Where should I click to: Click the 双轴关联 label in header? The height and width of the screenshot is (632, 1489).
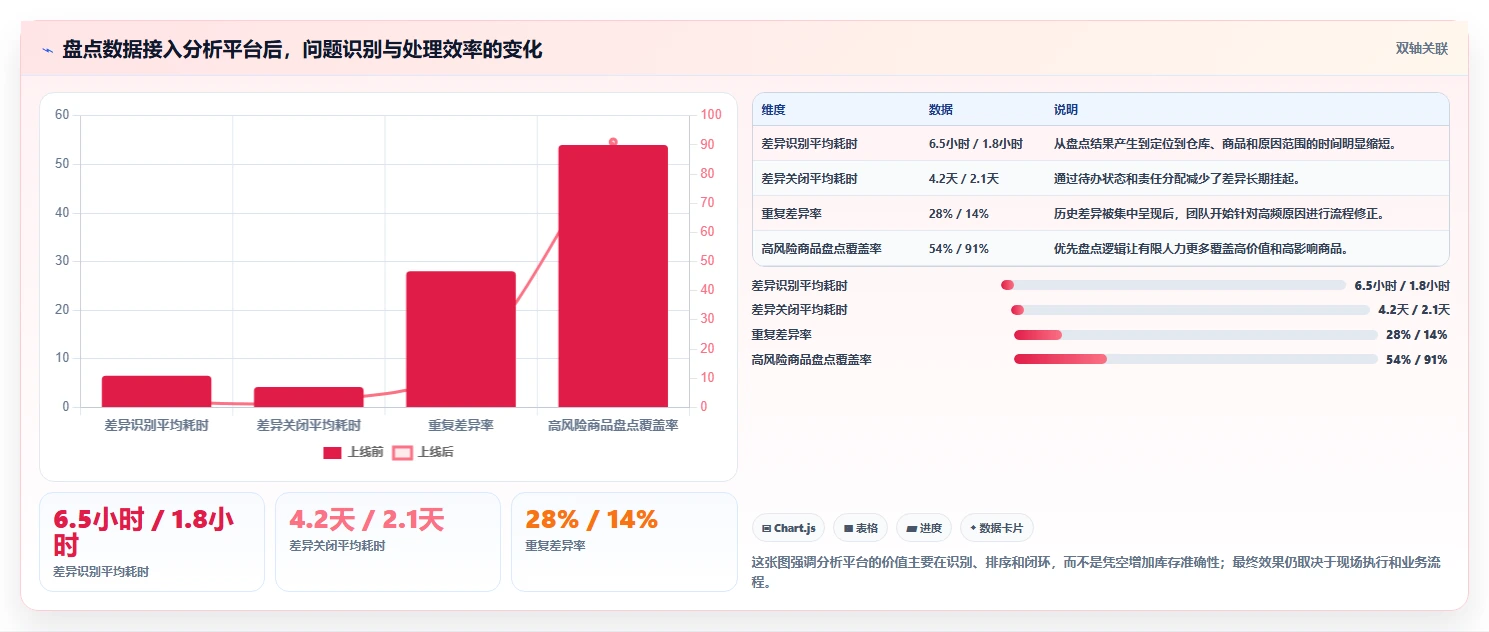pyautogui.click(x=1422, y=49)
